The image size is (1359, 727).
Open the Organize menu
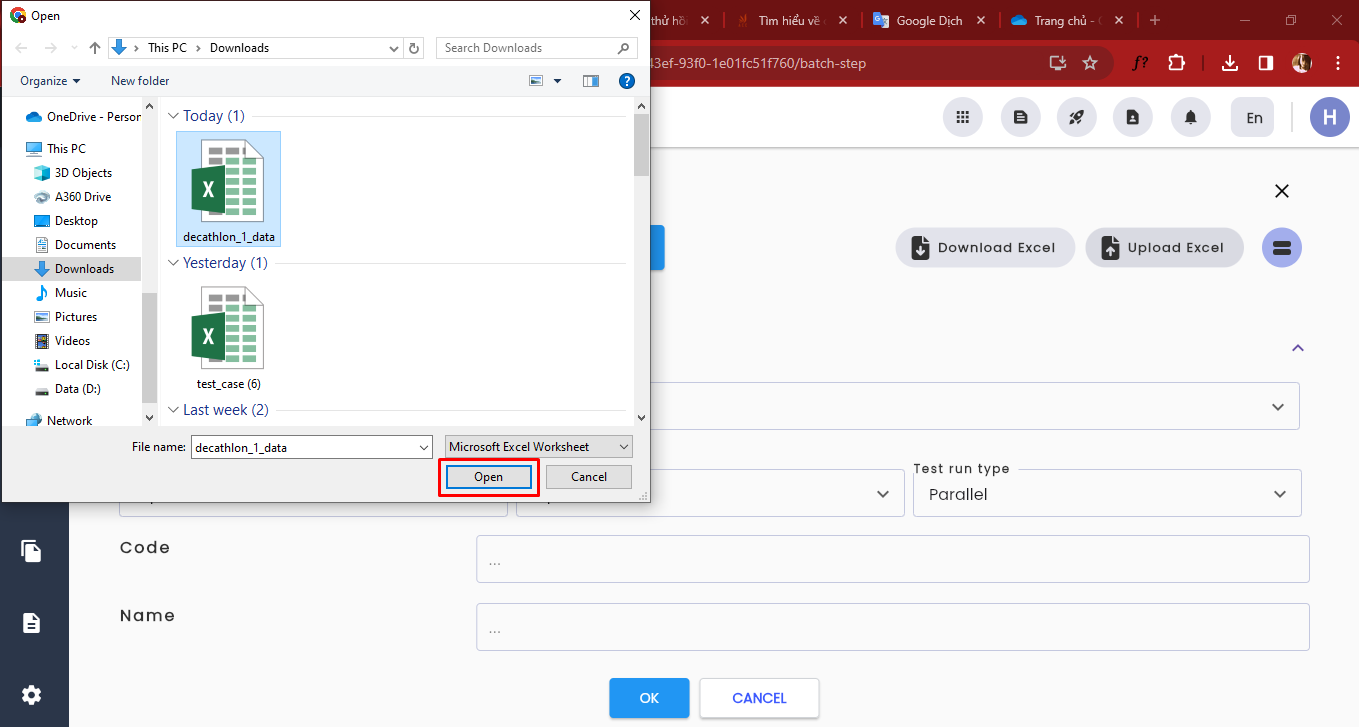[50, 81]
